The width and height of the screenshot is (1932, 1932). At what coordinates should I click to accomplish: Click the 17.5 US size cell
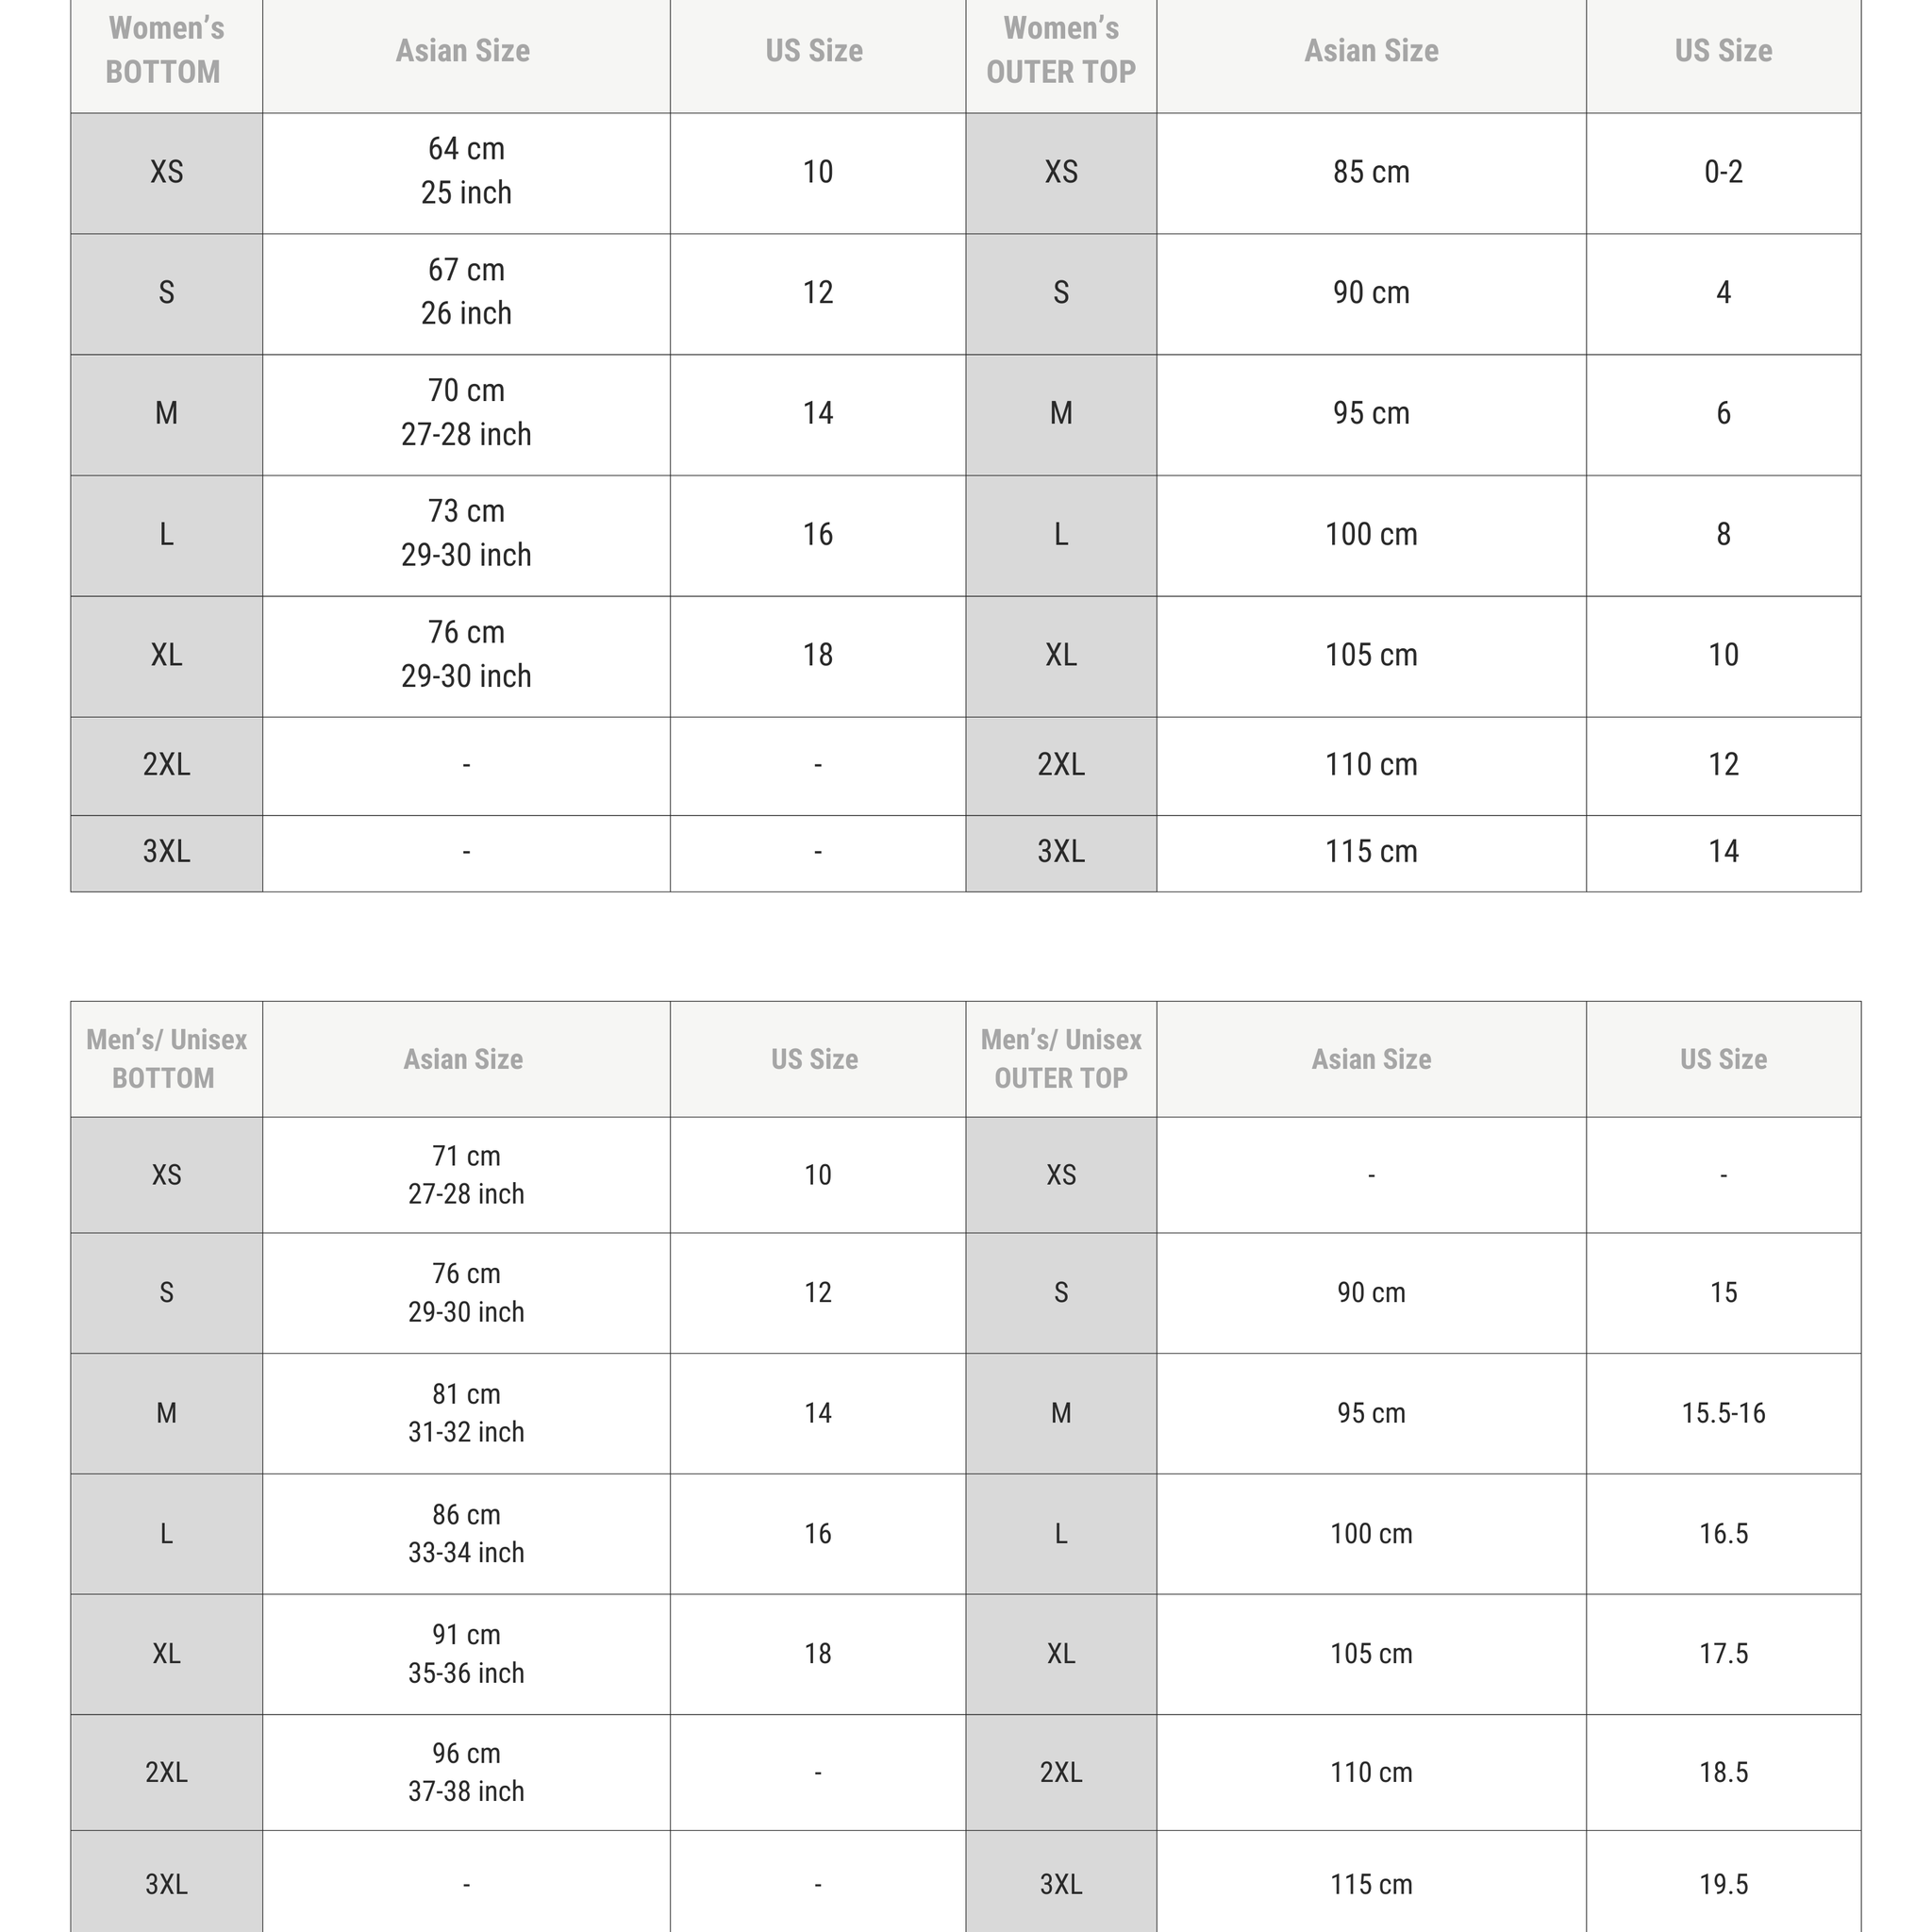click(1723, 1654)
